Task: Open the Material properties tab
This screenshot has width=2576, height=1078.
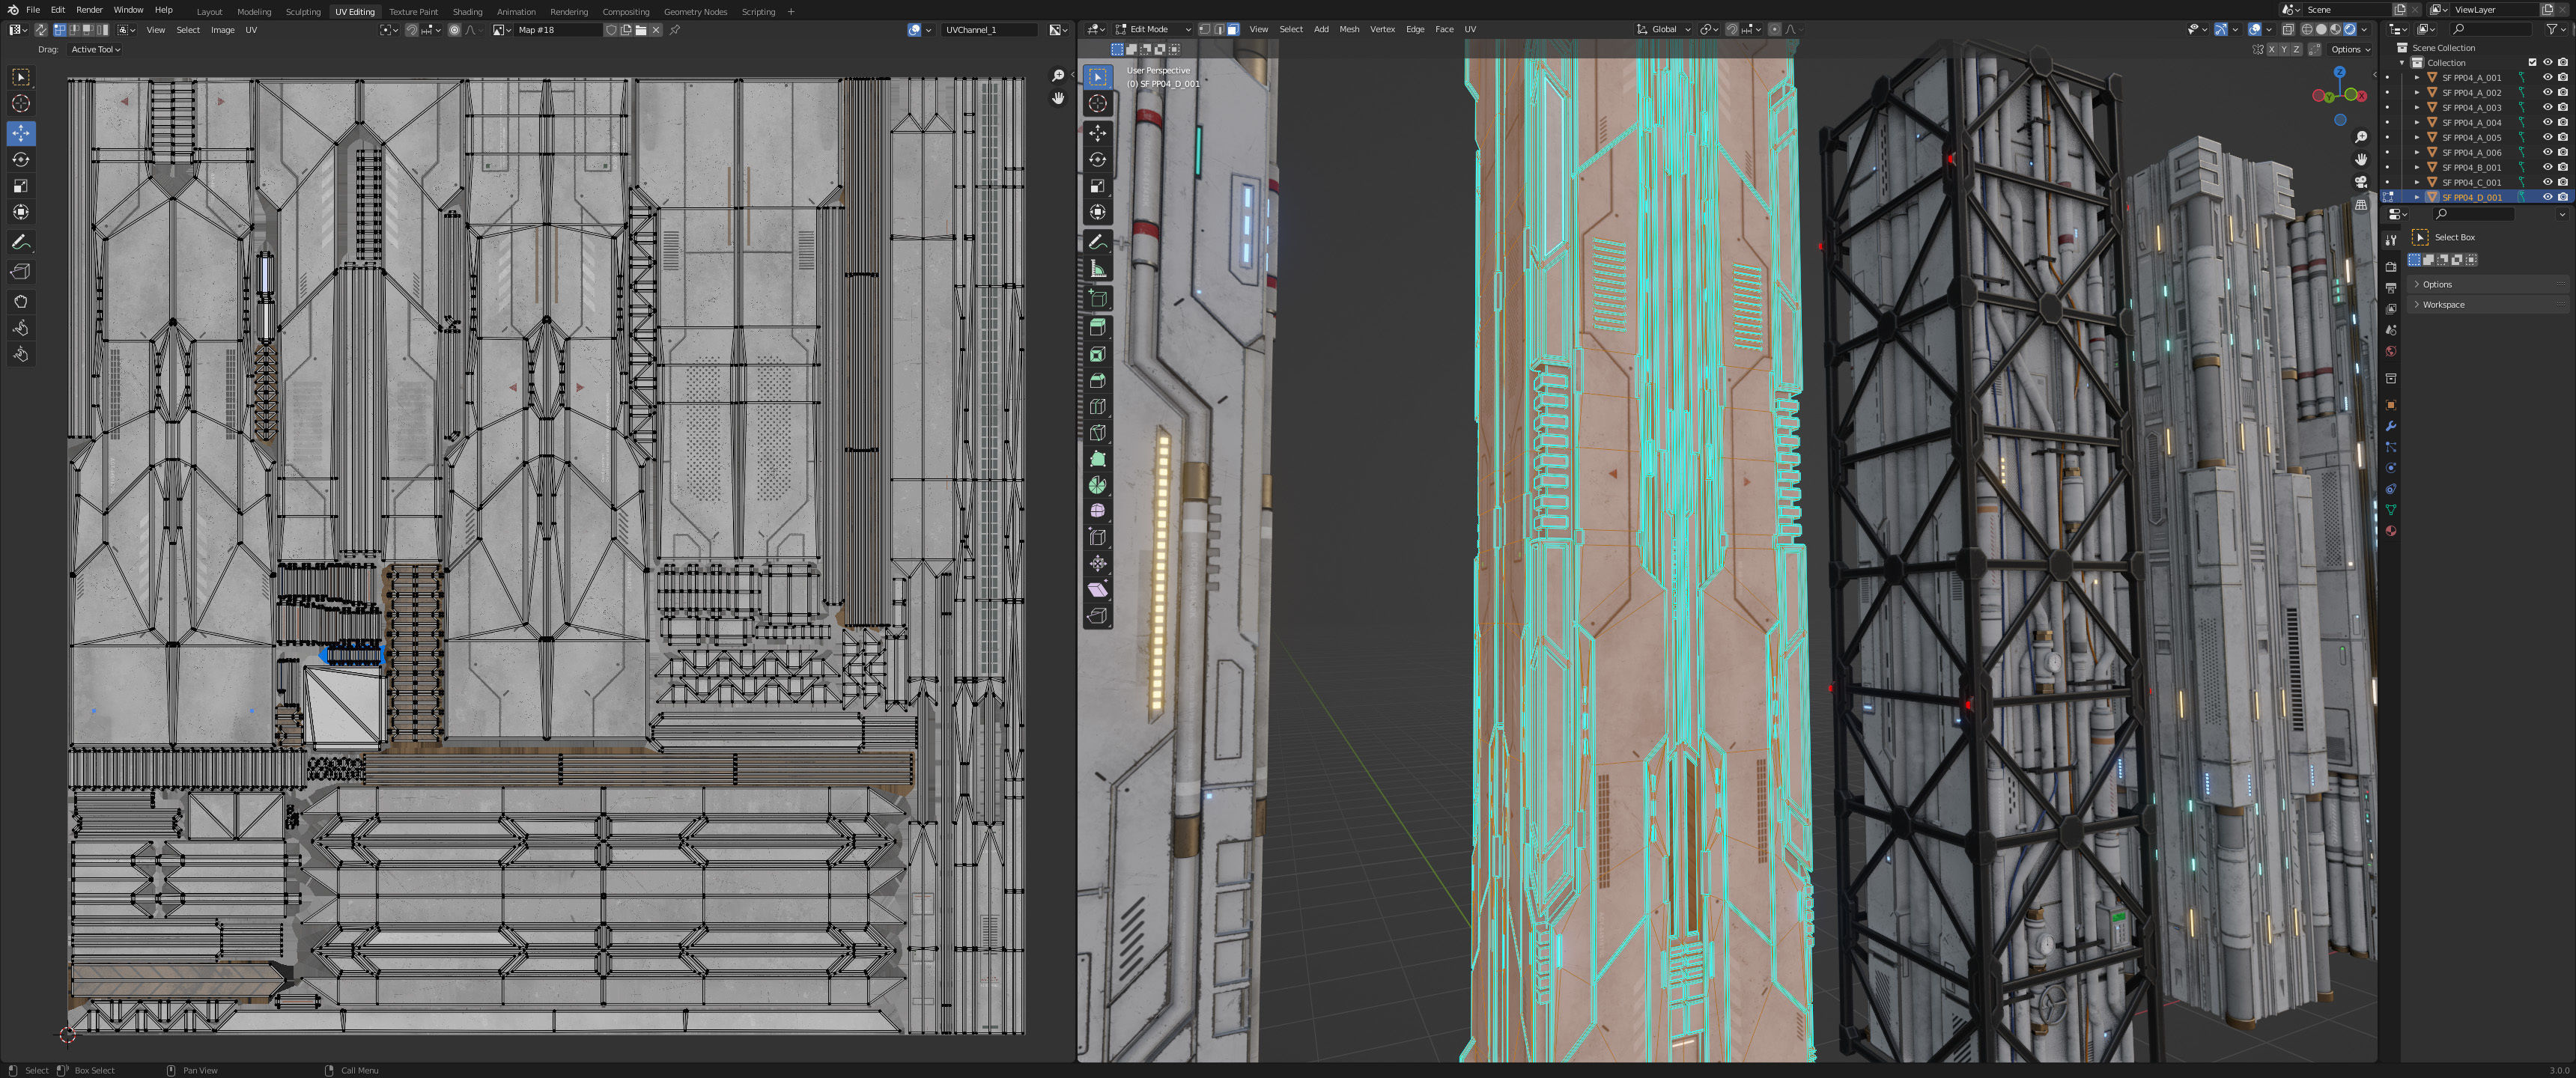Action: pyautogui.click(x=2391, y=531)
